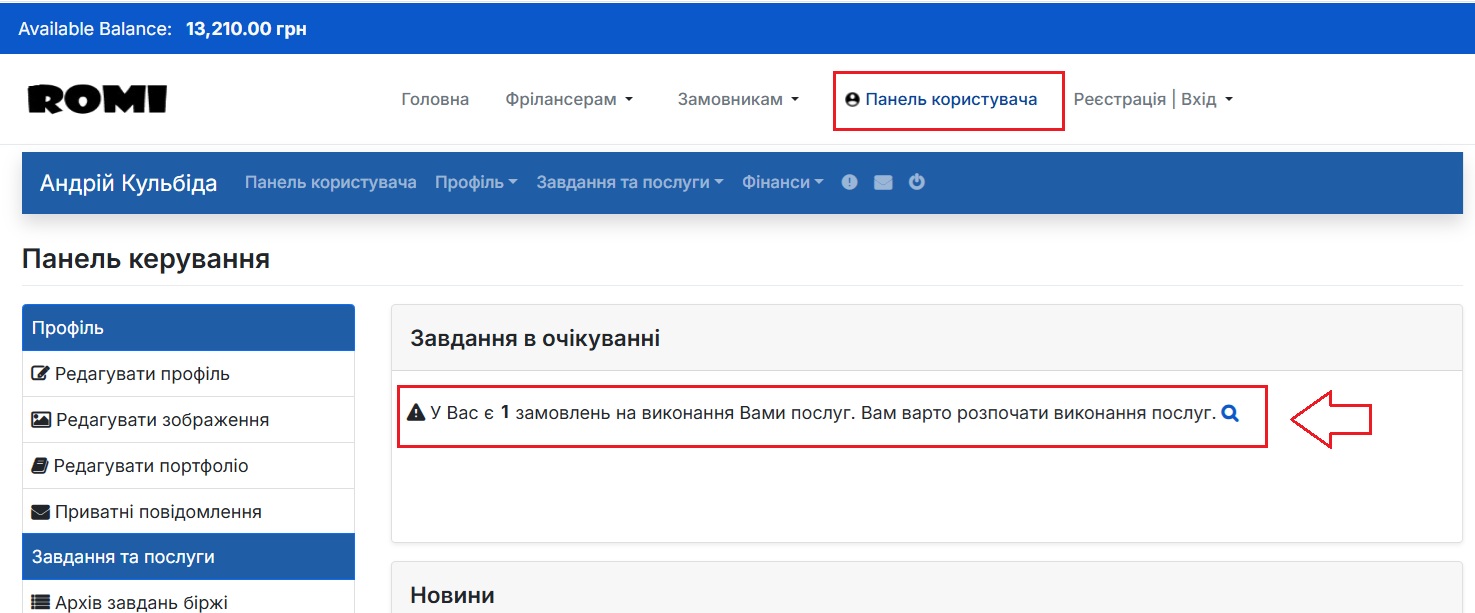Open notifications via the exclamation icon
Image resolution: width=1475 pixels, height=613 pixels.
pyautogui.click(x=849, y=182)
